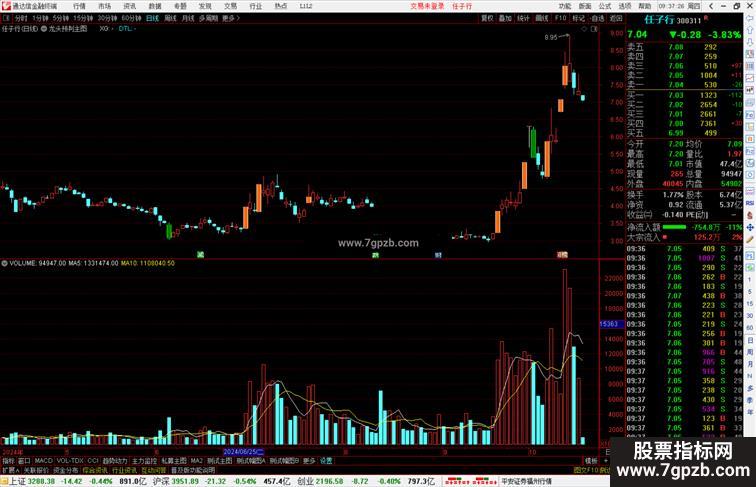Select the VOL-TDX indicator tab
Image resolution: width=756 pixels, height=487 pixels.
pos(70,461)
